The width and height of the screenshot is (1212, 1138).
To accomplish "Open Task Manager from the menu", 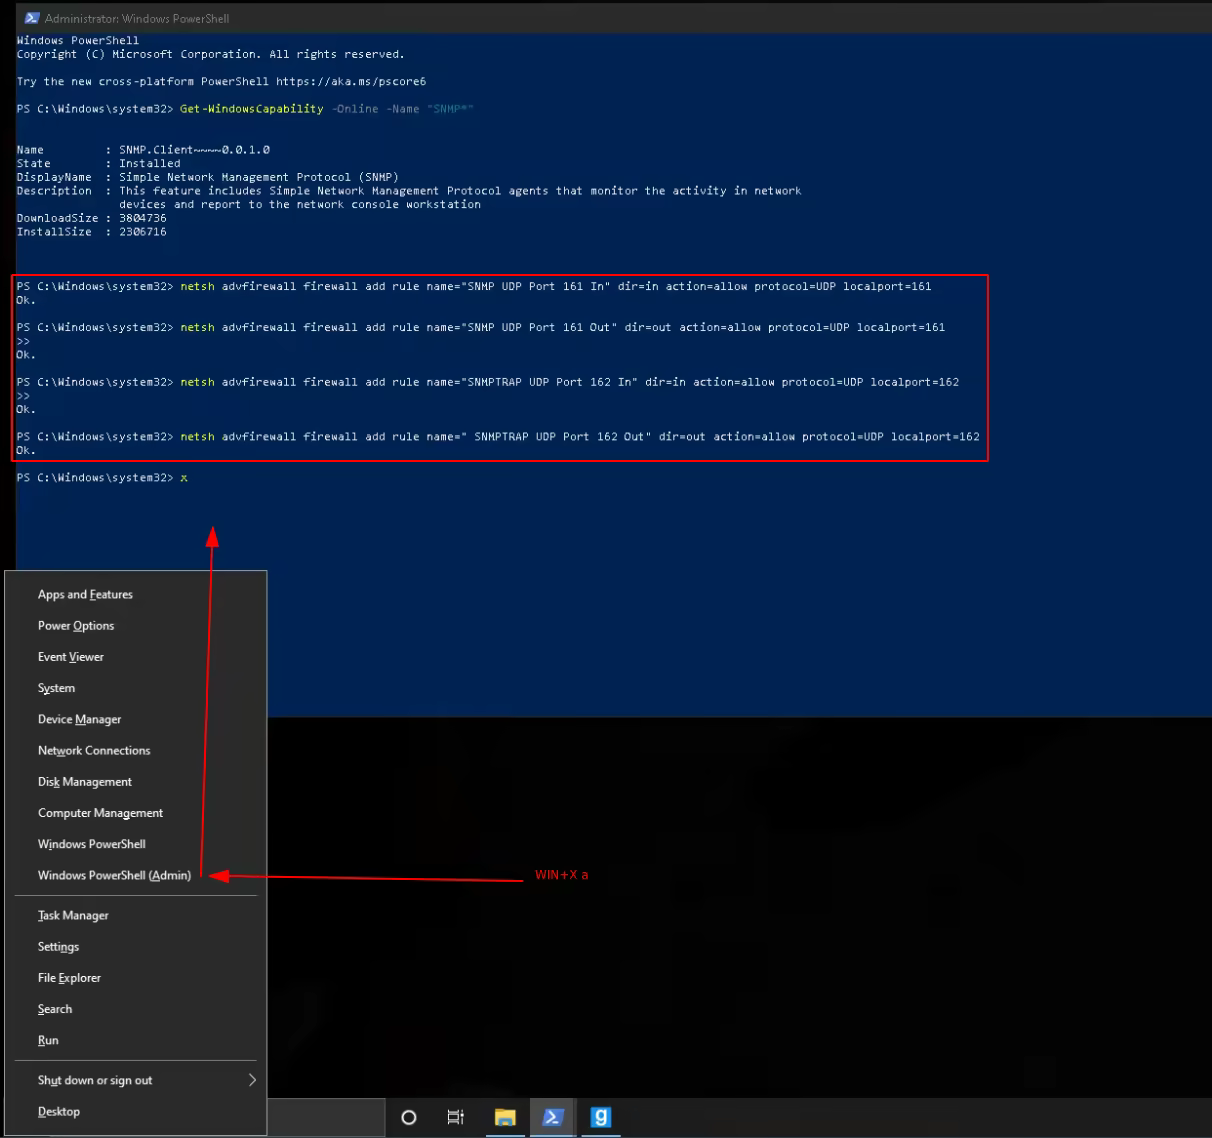I will coord(136,915).
